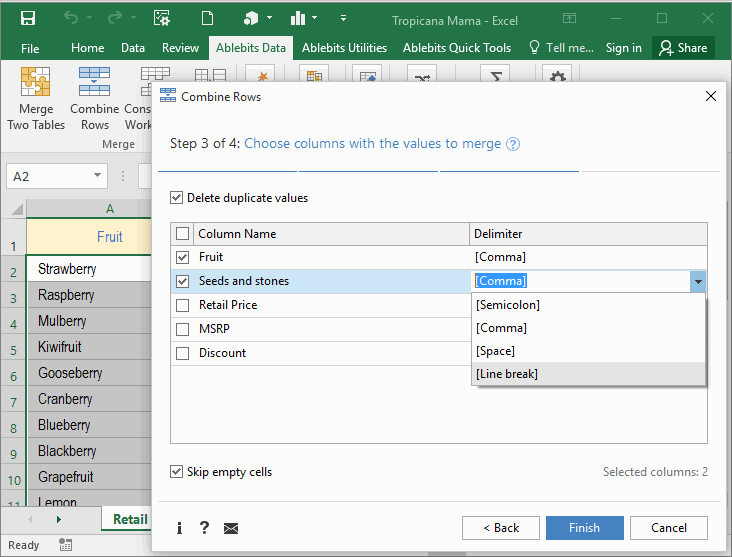
Task: Open dropdown arrow next to chart icon
Action: 315,18
